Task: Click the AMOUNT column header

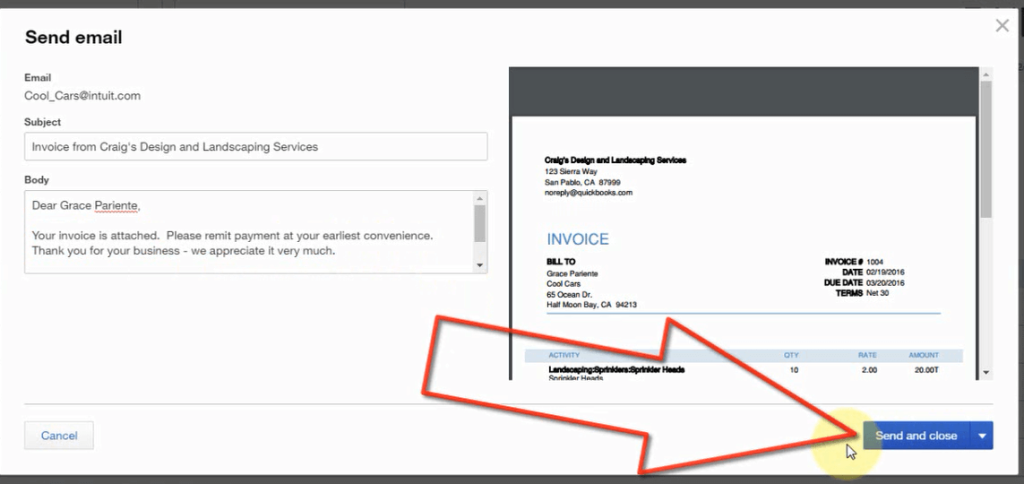Action: pyautogui.click(x=923, y=355)
